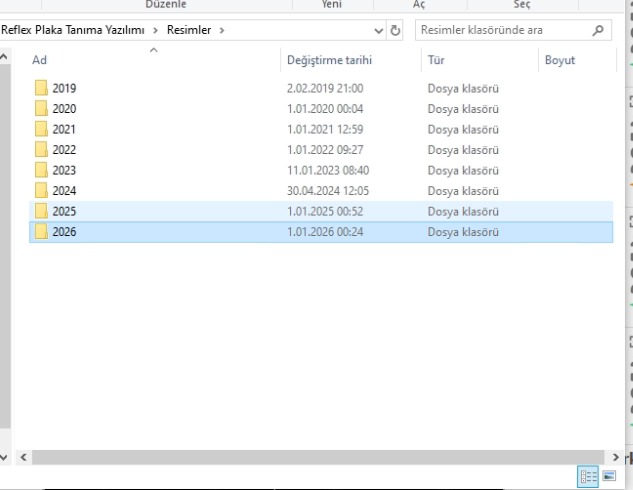The width and height of the screenshot is (633, 490).
Task: Click date 1.01.2022 09:27
Action: coord(325,150)
